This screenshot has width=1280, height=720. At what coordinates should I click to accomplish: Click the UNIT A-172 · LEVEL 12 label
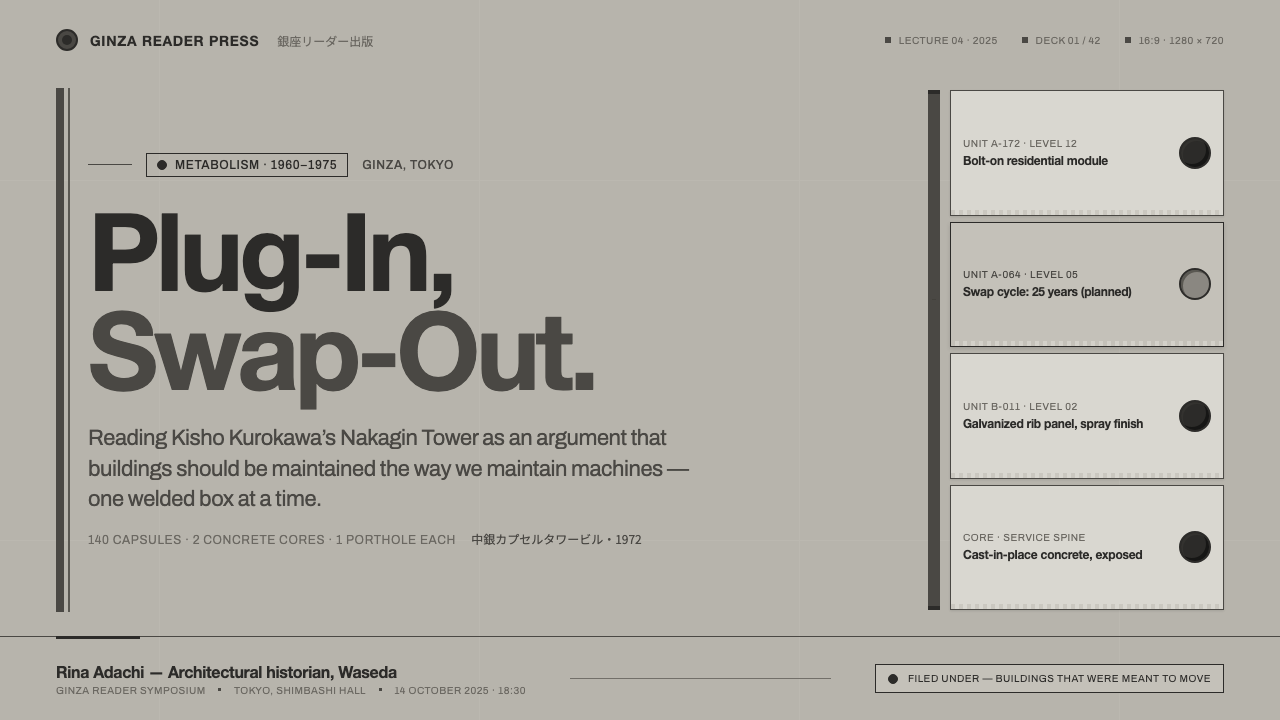1020,144
